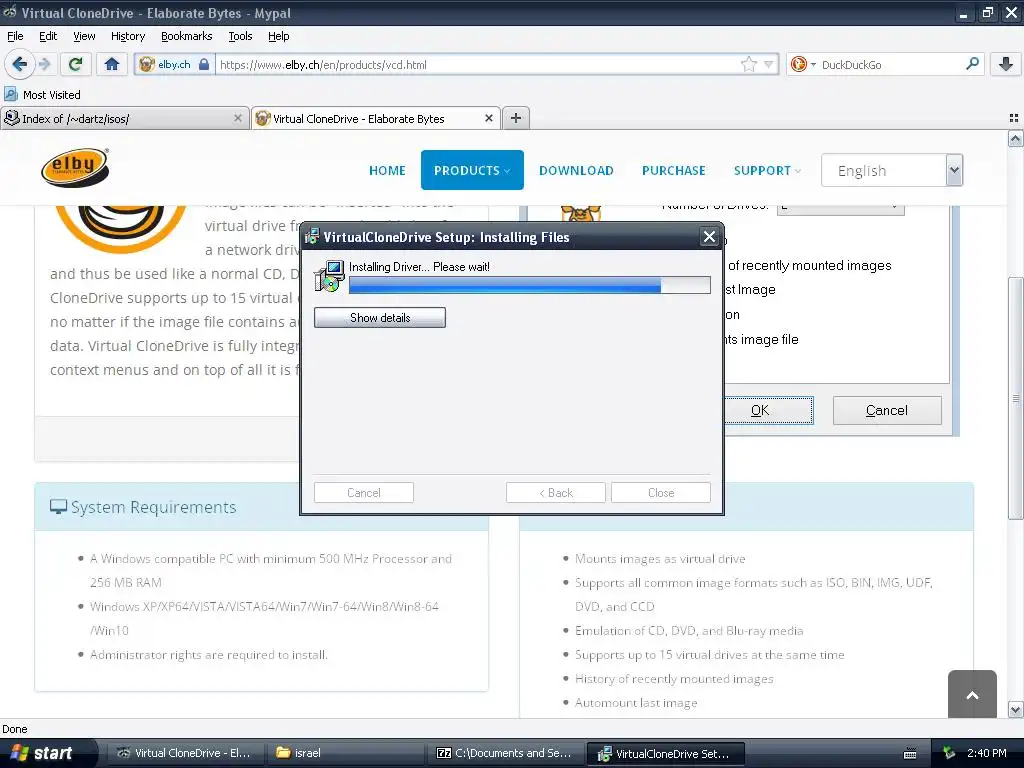Click the < Back button in setup

(x=556, y=492)
